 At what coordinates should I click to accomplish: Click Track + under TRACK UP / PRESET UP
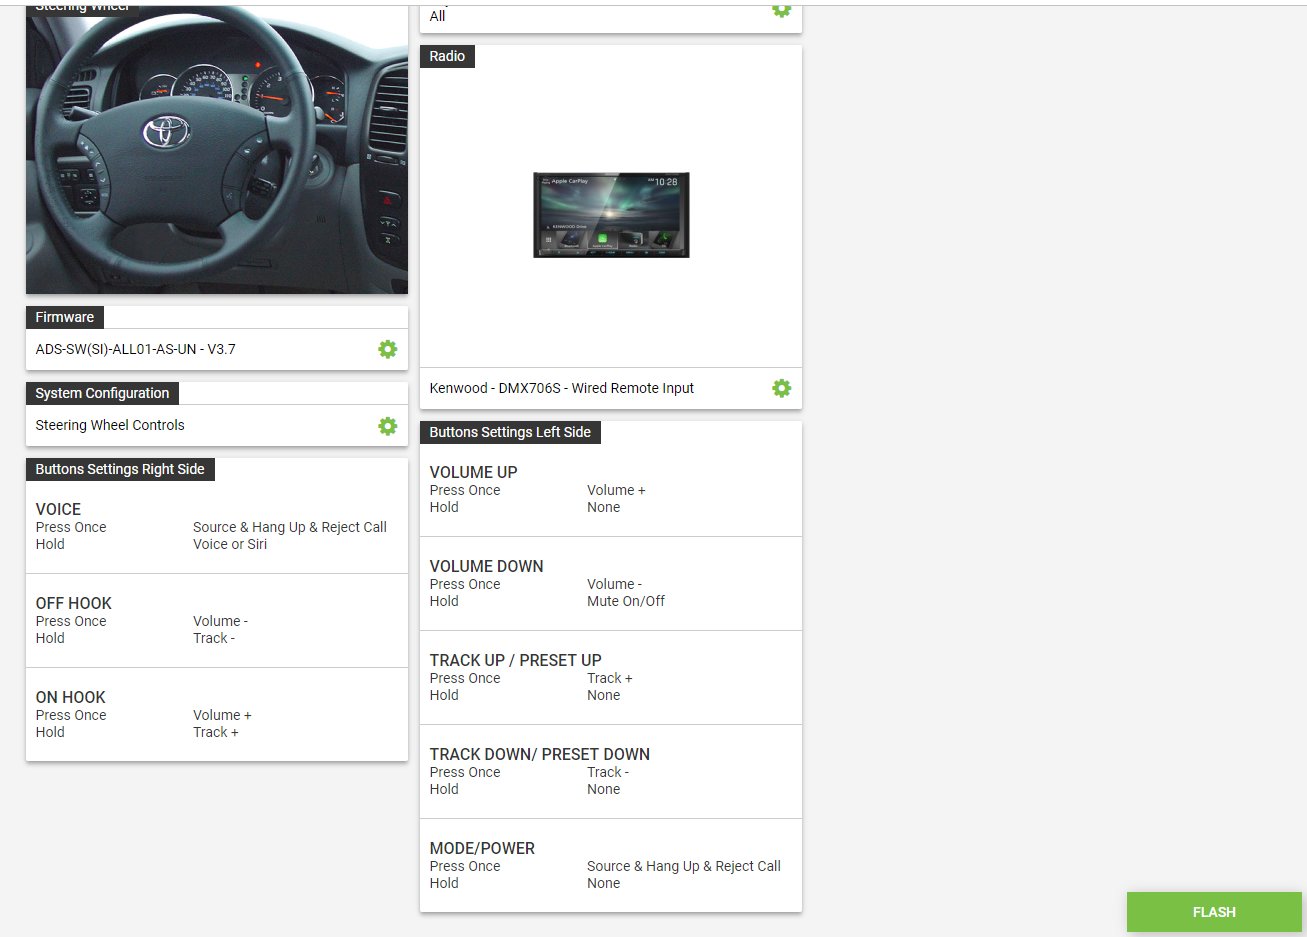coord(610,678)
